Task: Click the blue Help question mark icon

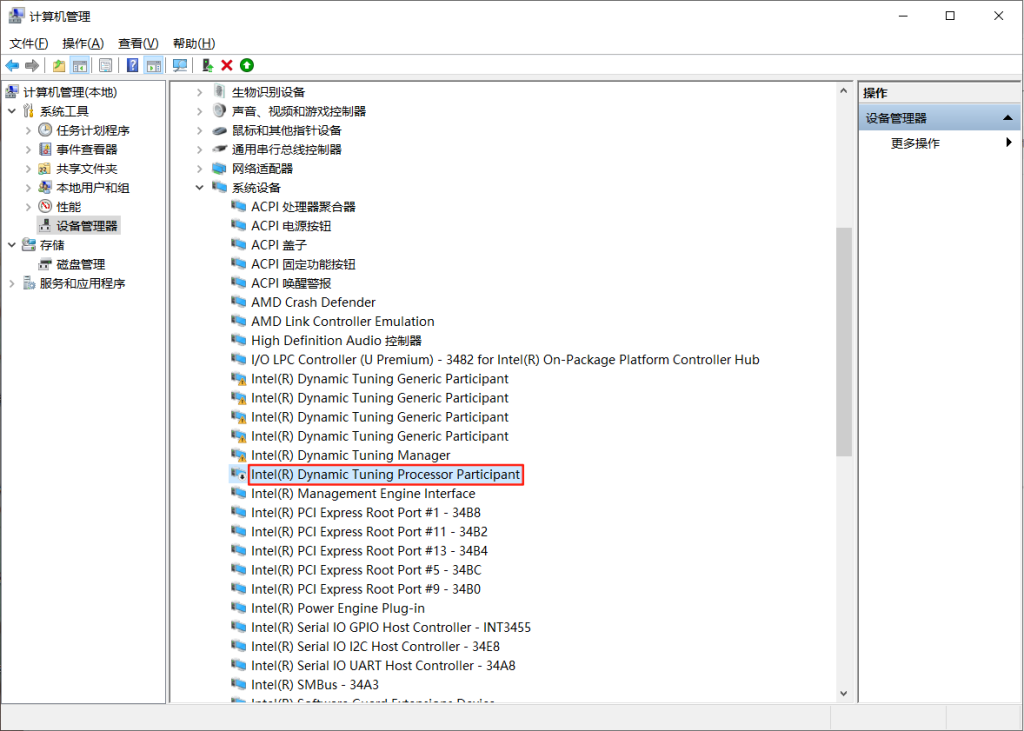Action: tap(132, 66)
